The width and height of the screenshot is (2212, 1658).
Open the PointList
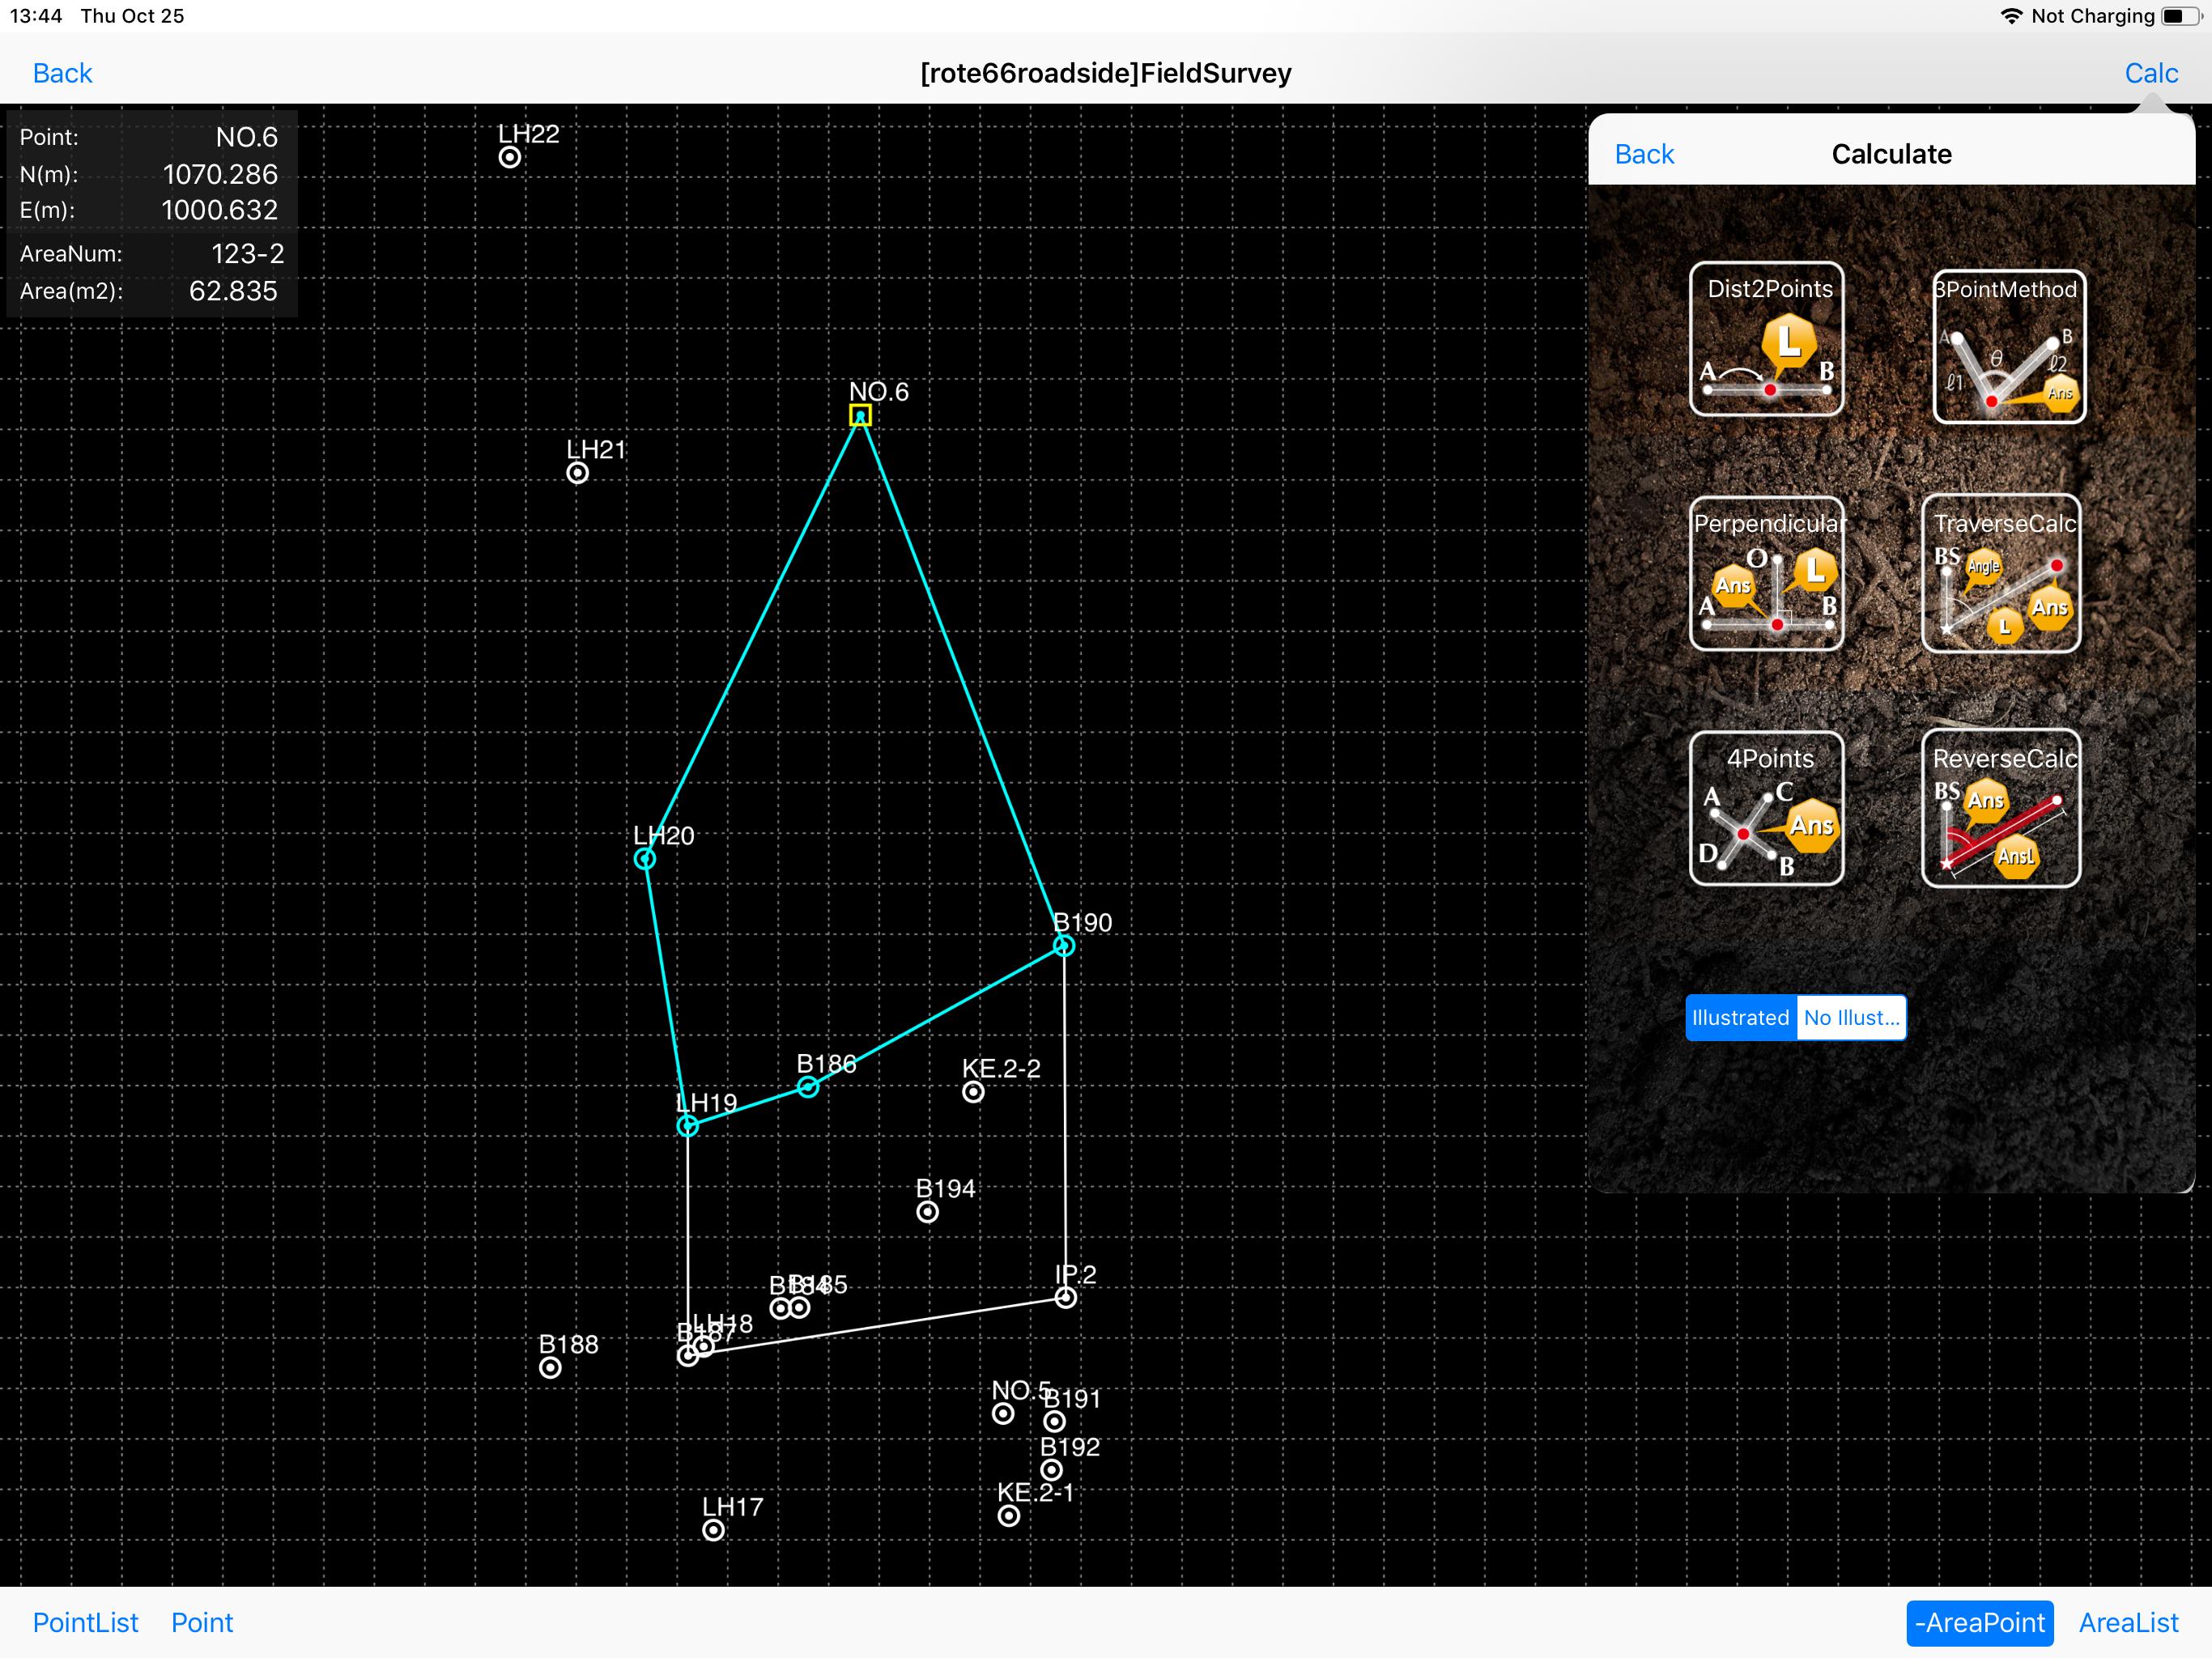[x=85, y=1622]
